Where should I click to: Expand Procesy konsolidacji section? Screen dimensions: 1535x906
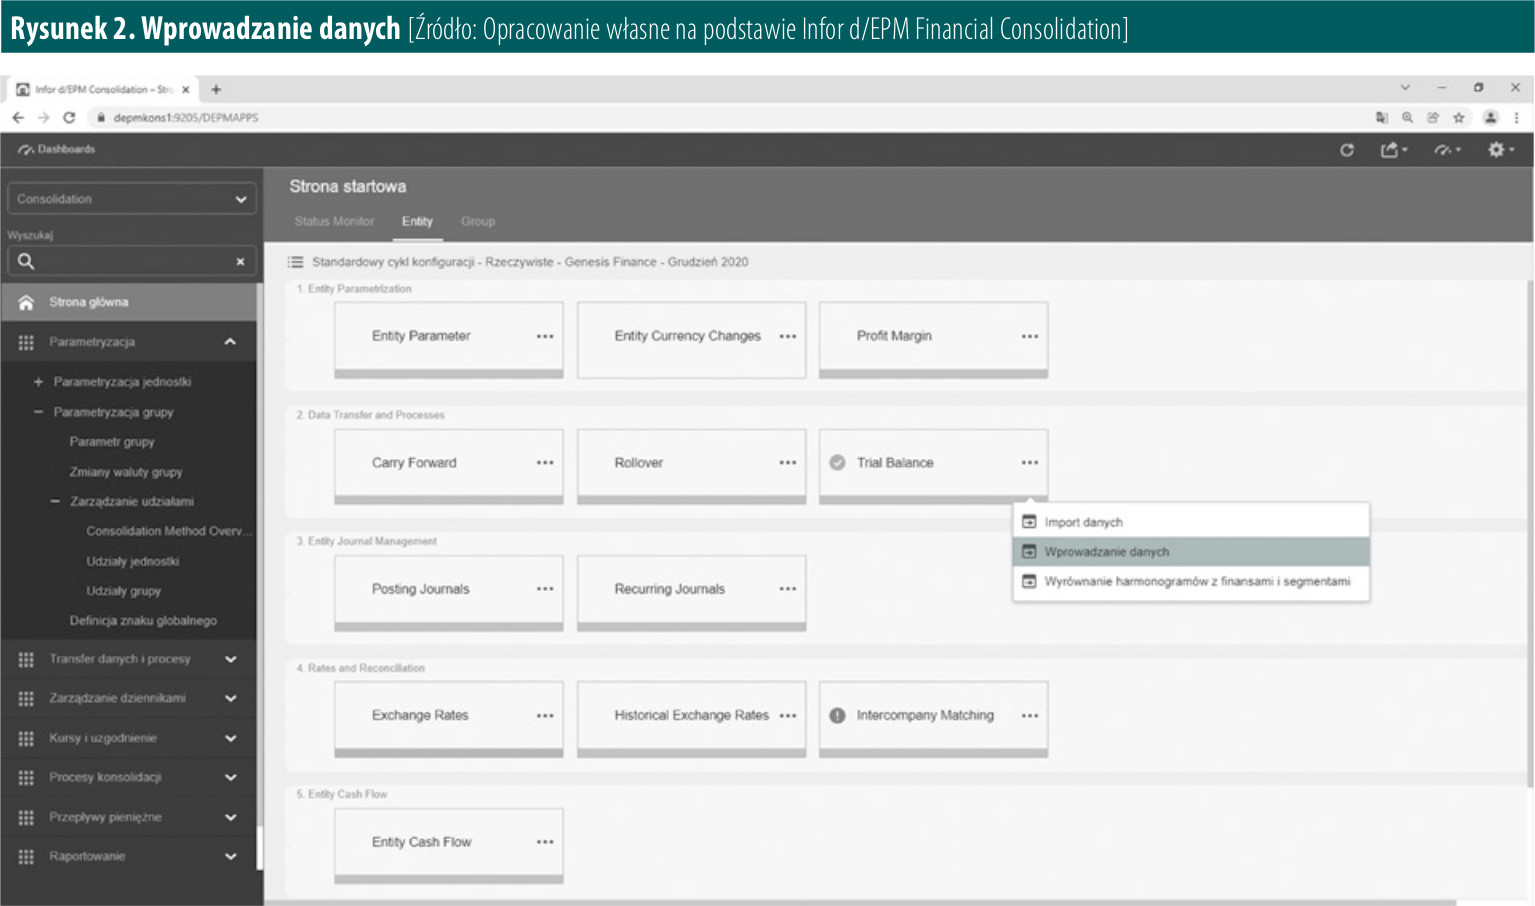click(230, 777)
